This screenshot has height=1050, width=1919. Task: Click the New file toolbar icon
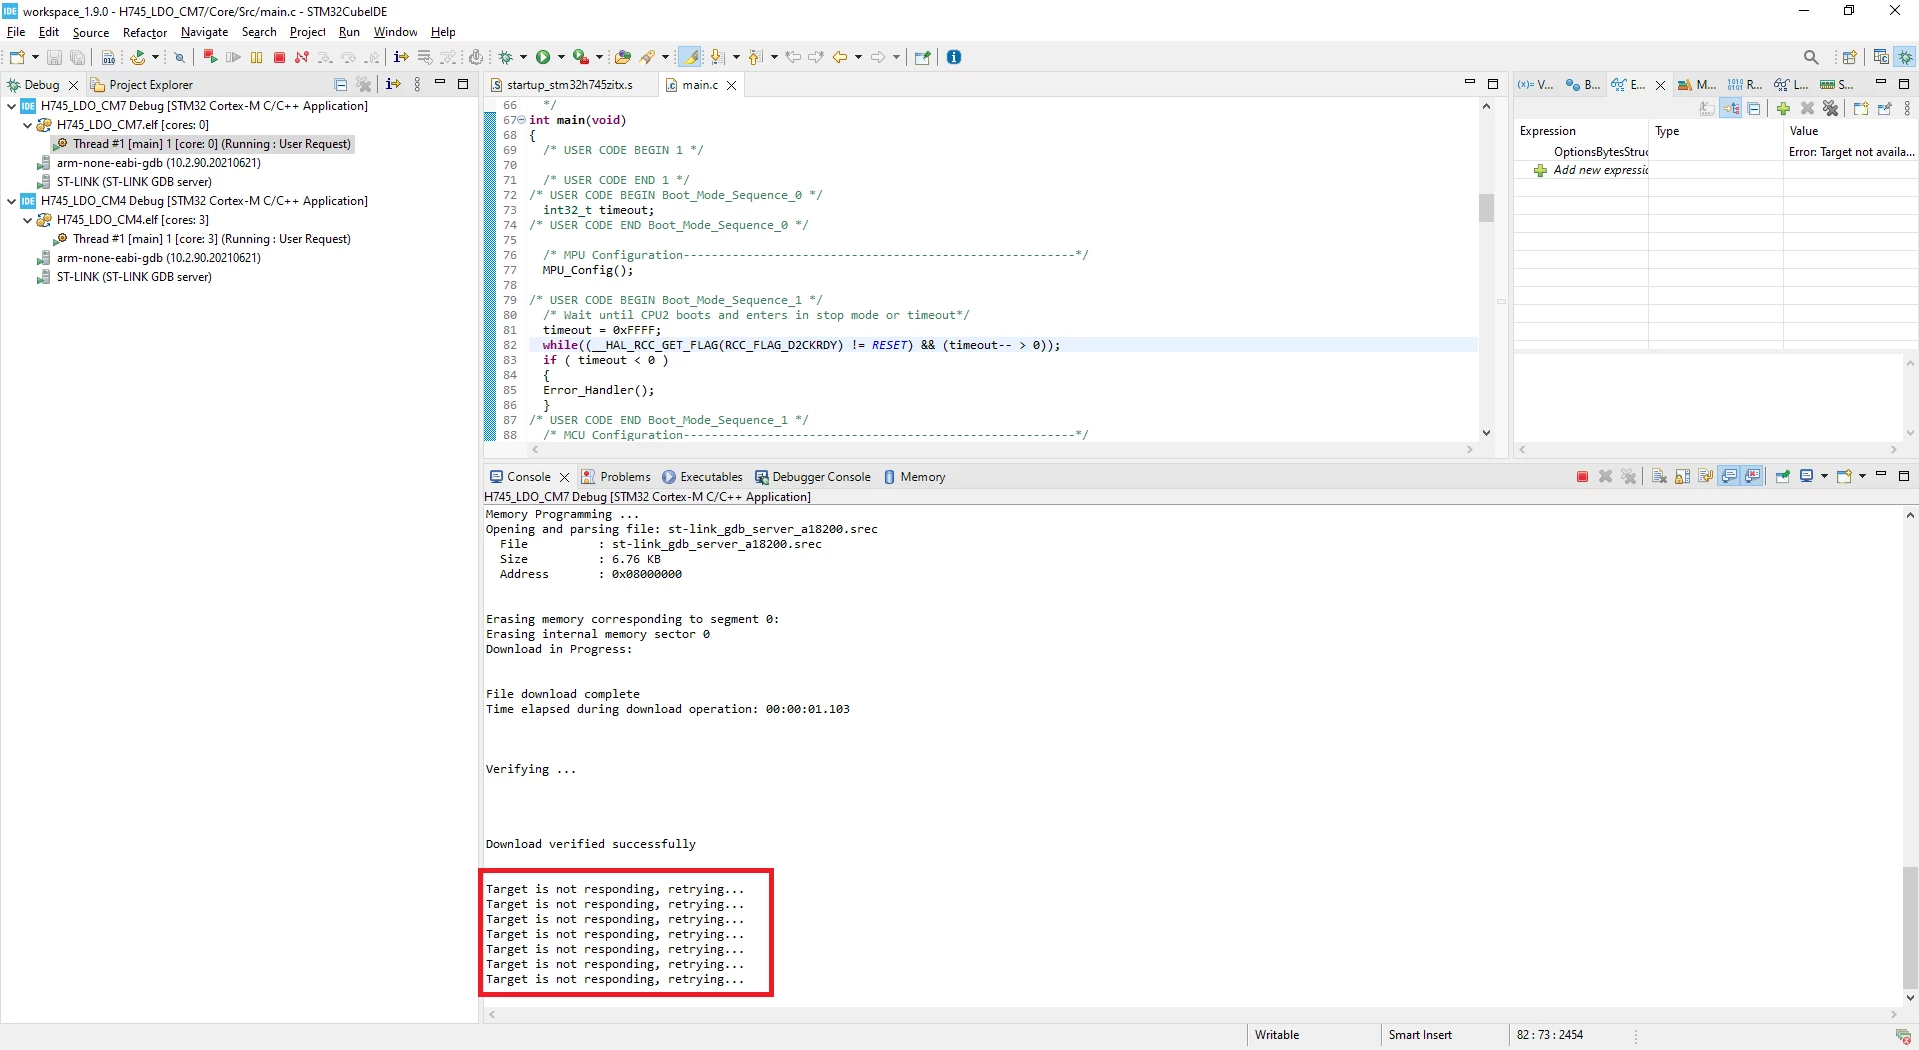pyautogui.click(x=17, y=57)
